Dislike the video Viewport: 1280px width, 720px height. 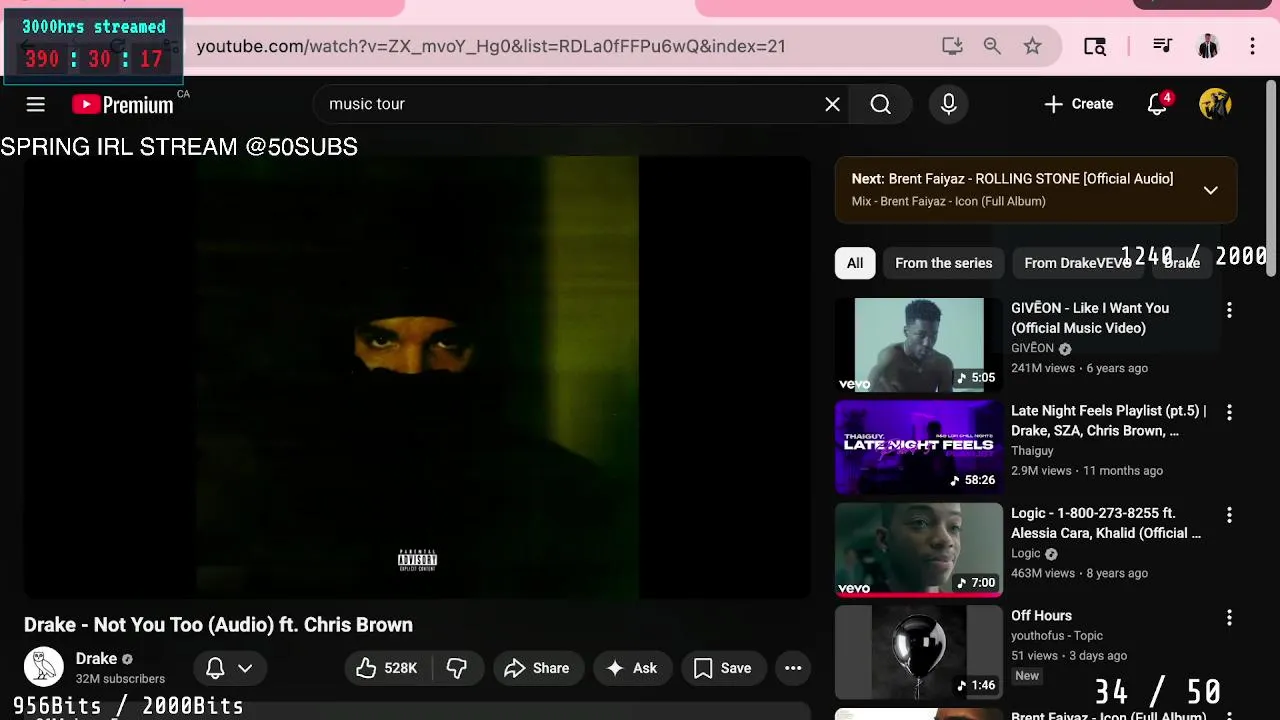click(457, 668)
